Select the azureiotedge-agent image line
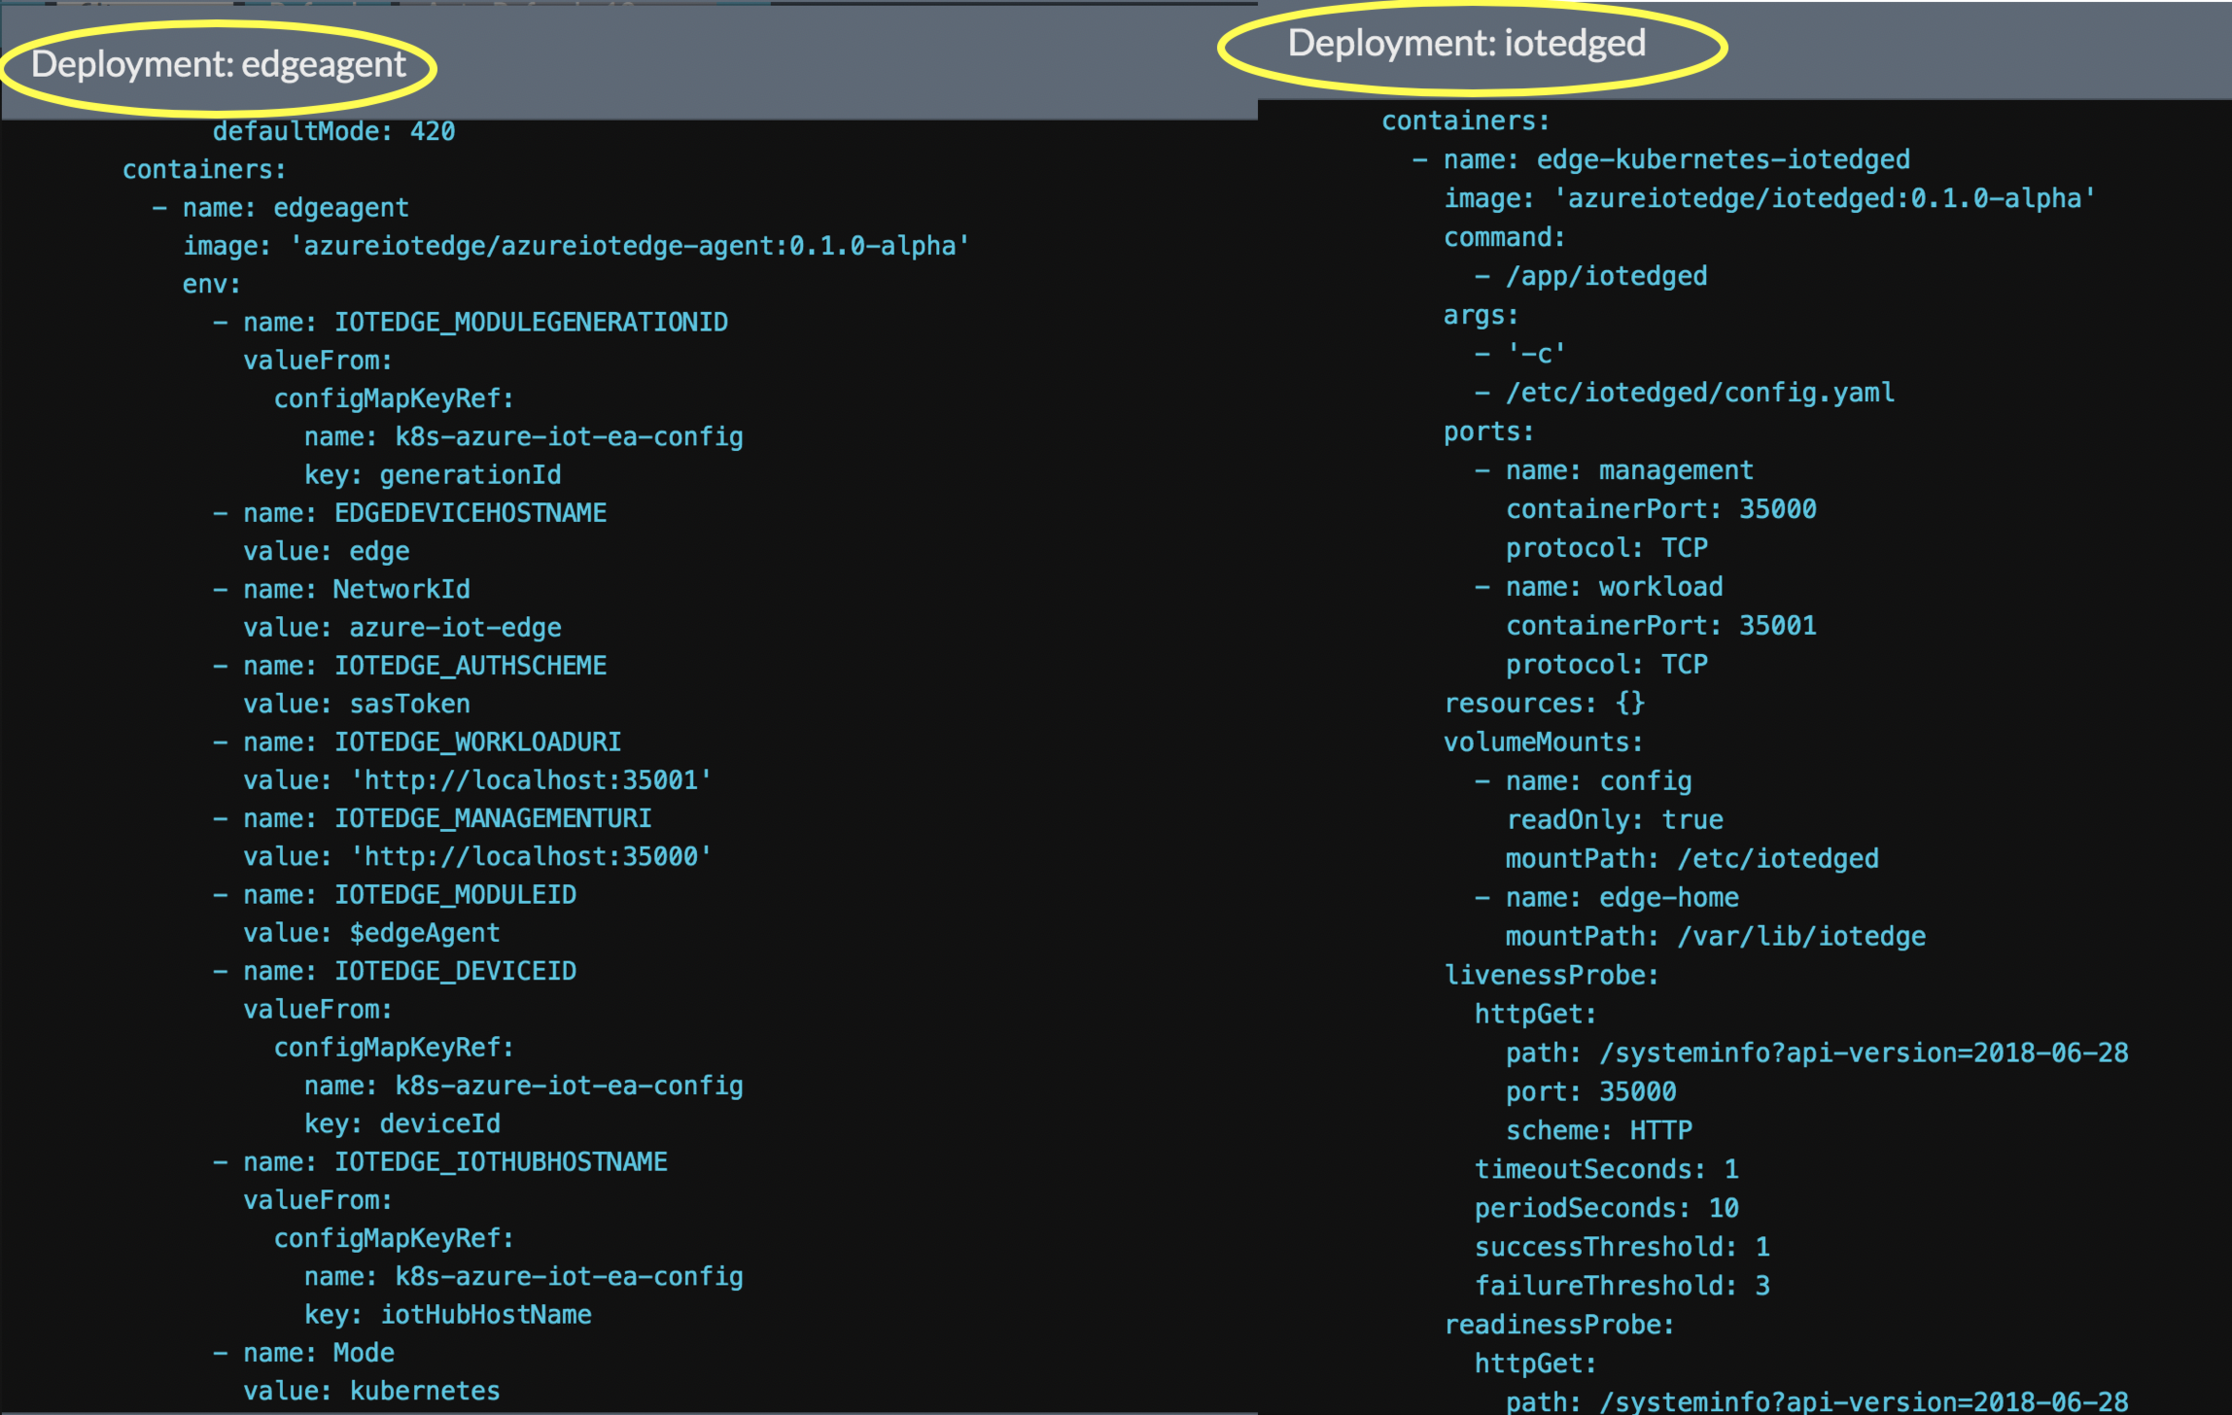 [576, 246]
